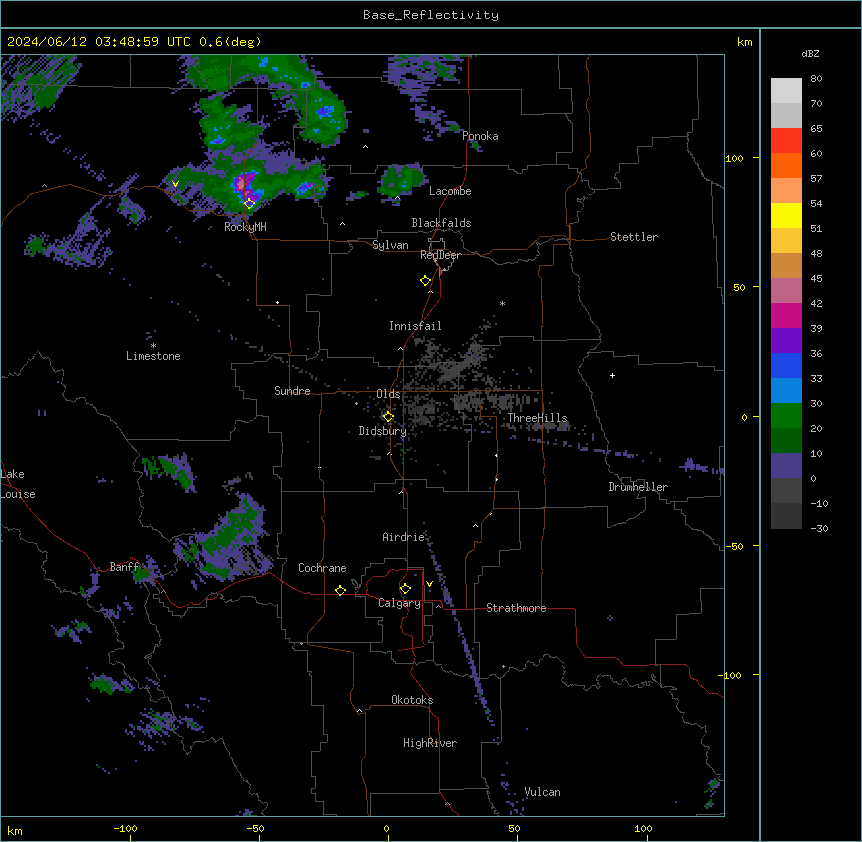Select the orange 57-60 dBZ color band
Screen dimensions: 862x842
pos(786,165)
